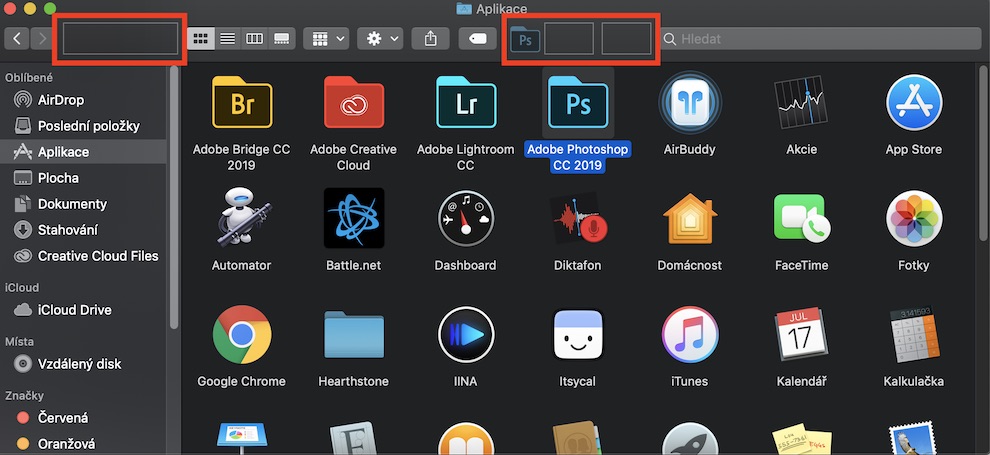Select the Domácnost home app
Image resolution: width=990 pixels, height=455 pixels.
(689, 218)
